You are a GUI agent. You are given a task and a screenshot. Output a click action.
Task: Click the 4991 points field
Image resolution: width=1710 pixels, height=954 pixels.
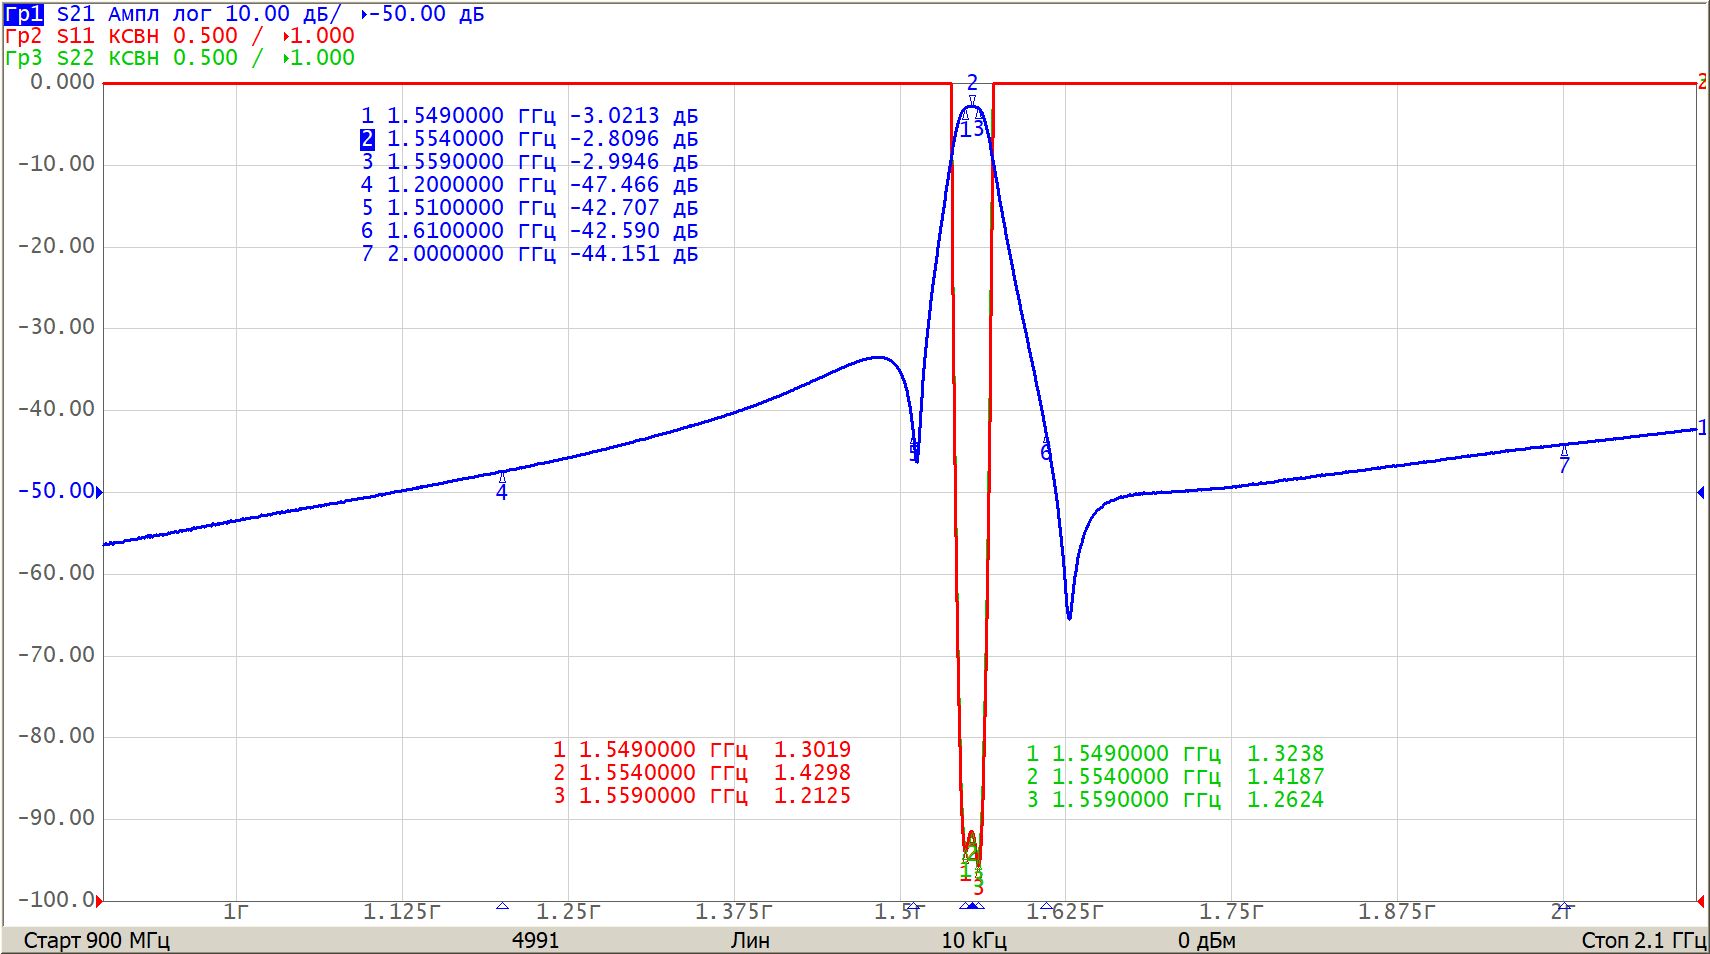click(x=535, y=940)
